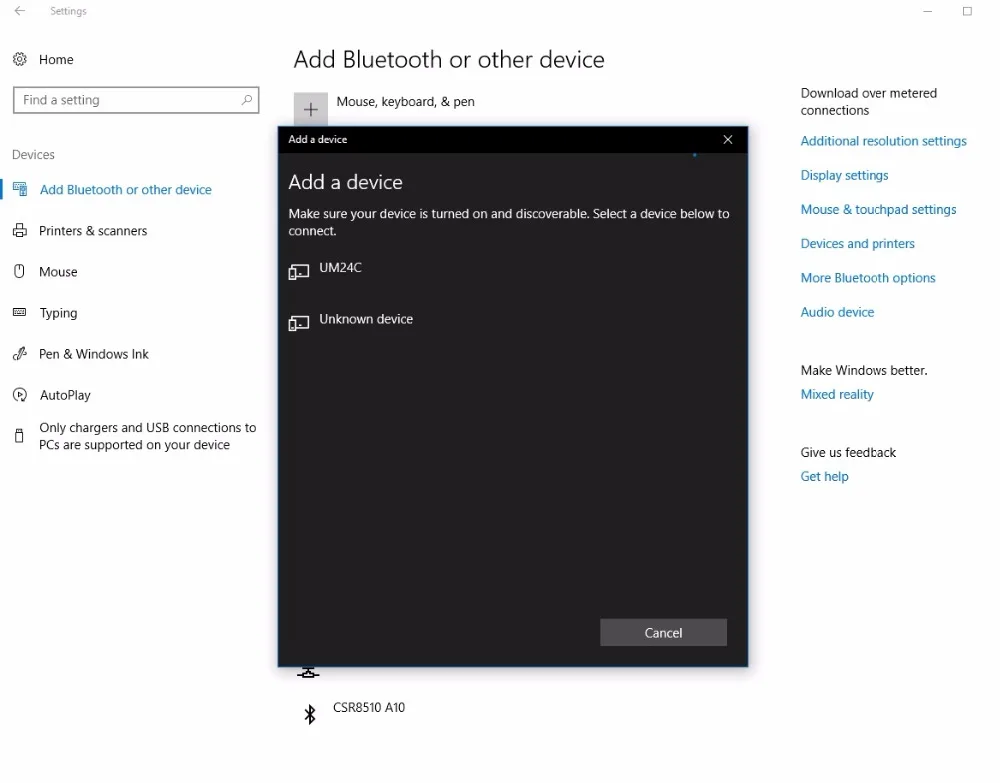This screenshot has width=1000, height=783.
Task: Click the search magnifier icon
Action: click(x=247, y=99)
